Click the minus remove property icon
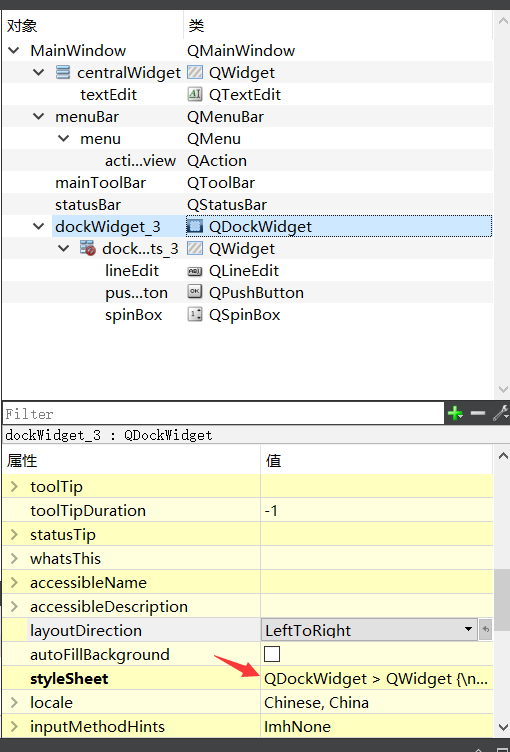510x752 pixels. (x=477, y=413)
